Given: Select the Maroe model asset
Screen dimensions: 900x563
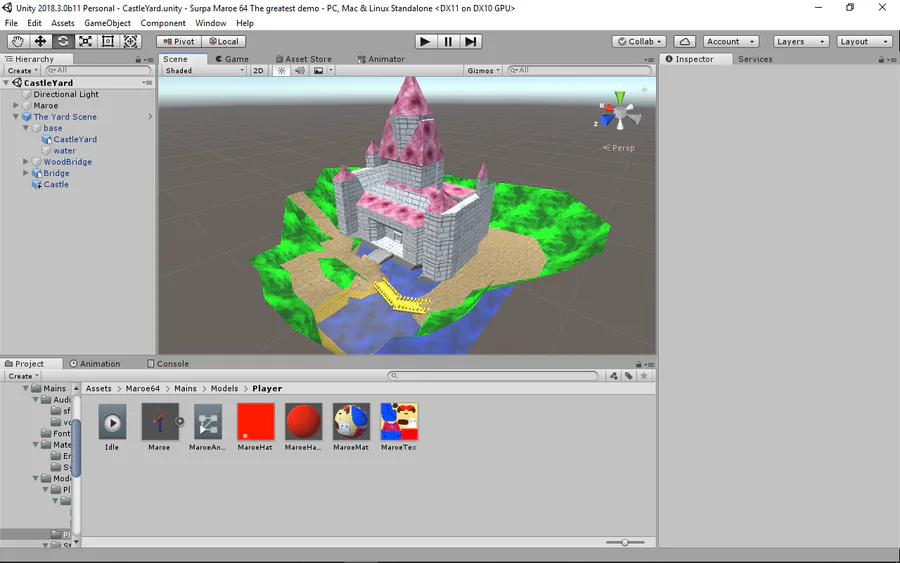Looking at the screenshot, I should pos(160,426).
